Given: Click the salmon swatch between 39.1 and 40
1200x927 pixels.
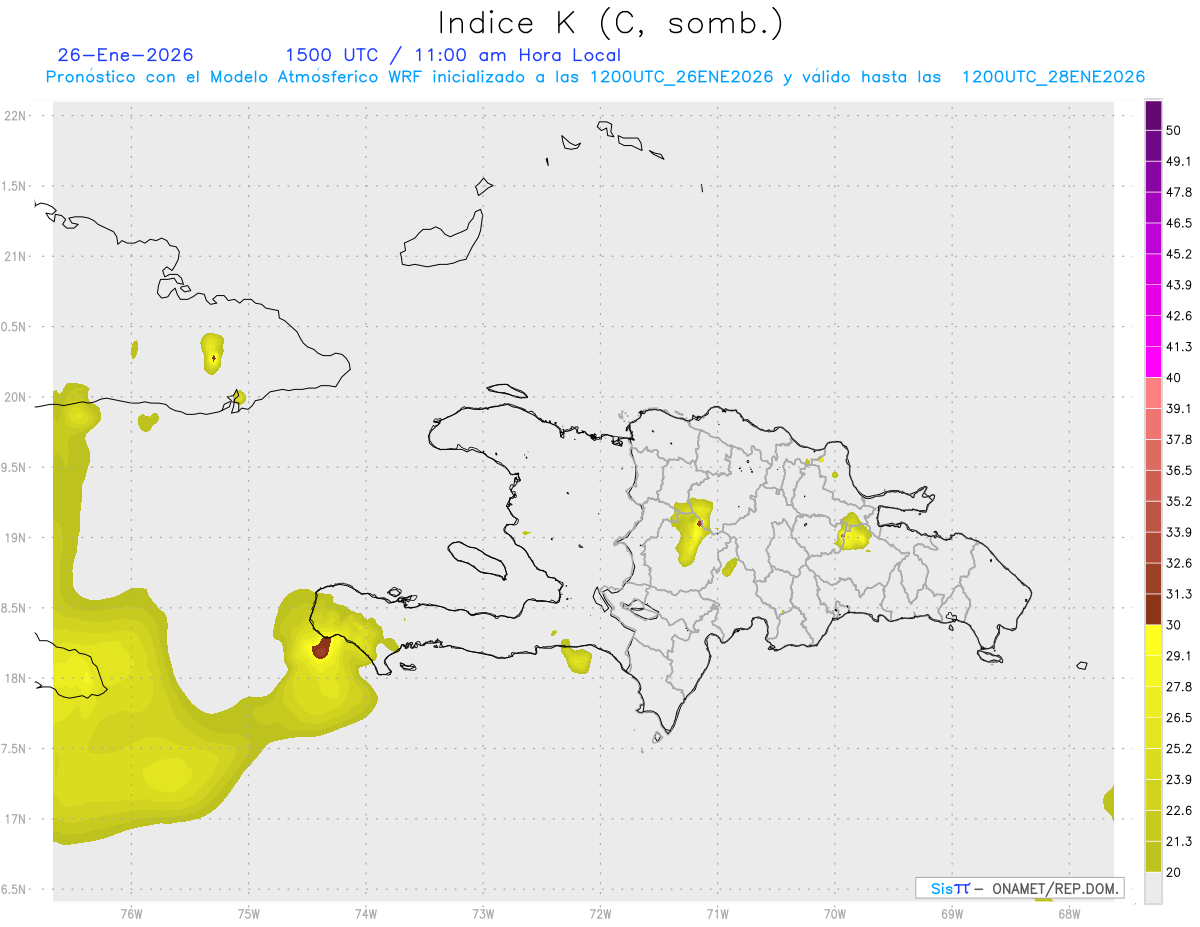Looking at the screenshot, I should coord(1154,393).
